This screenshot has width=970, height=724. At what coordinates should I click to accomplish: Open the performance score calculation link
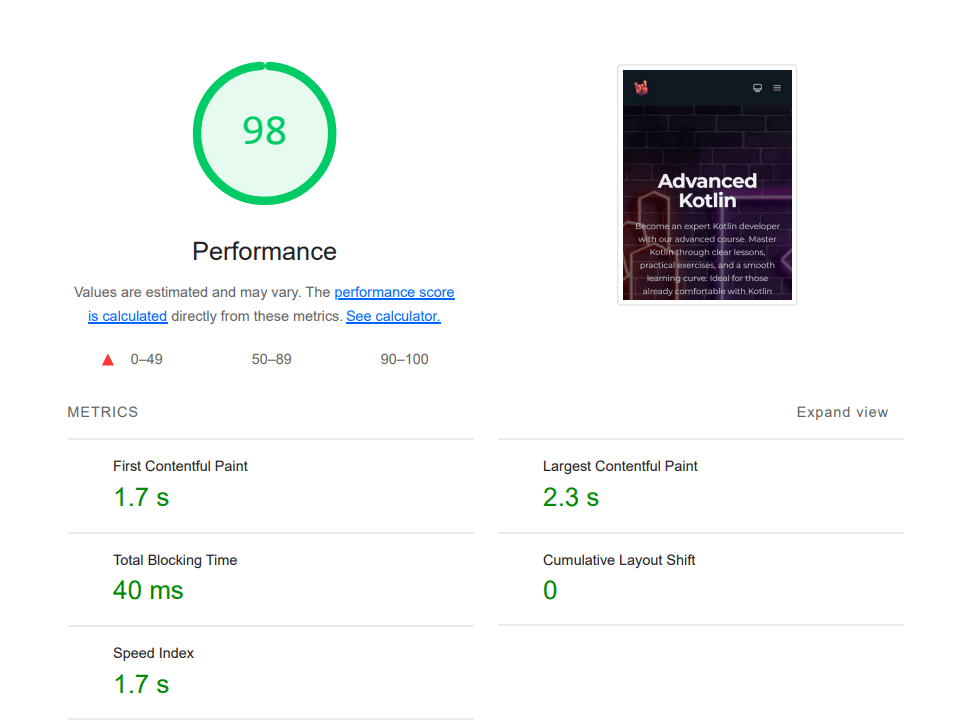point(394,292)
